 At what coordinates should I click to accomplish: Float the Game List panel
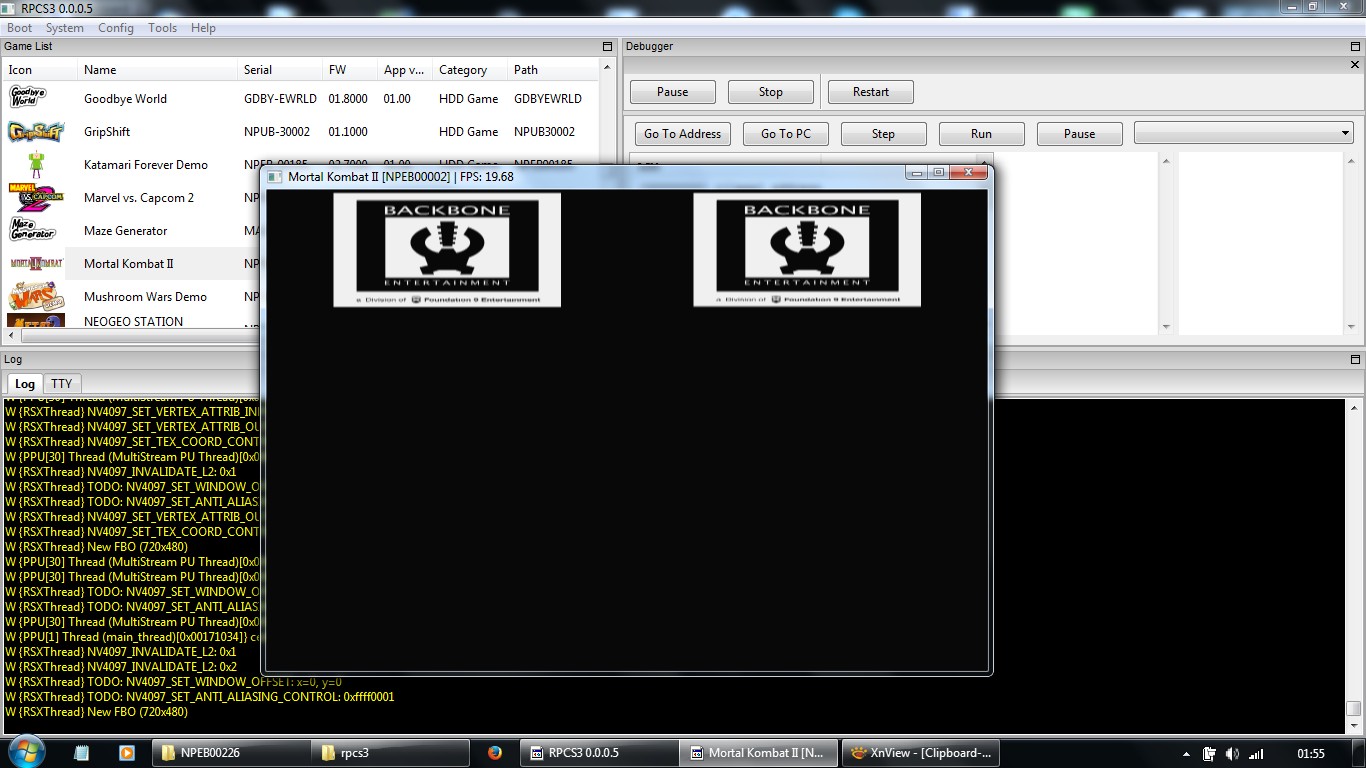[x=607, y=47]
